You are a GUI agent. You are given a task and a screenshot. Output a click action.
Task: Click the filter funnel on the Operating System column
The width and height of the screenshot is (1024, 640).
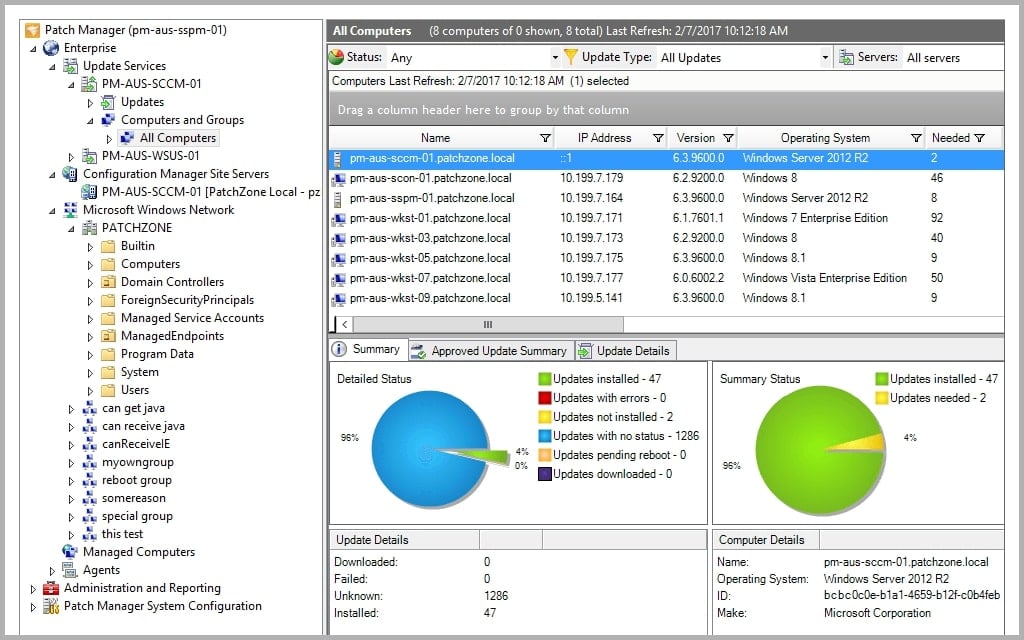pos(916,138)
